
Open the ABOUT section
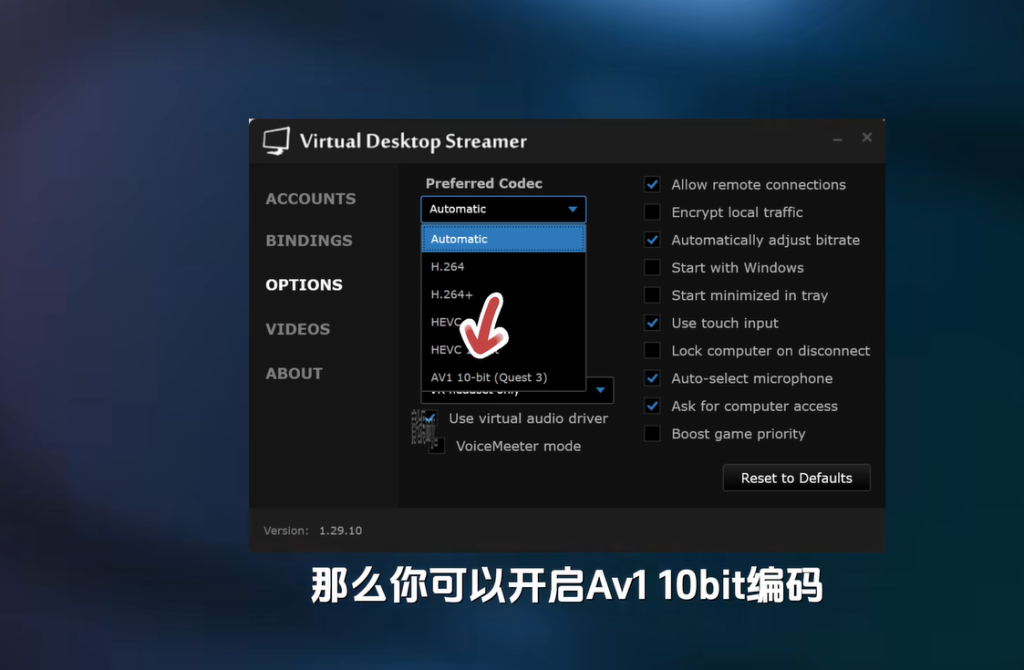point(294,374)
